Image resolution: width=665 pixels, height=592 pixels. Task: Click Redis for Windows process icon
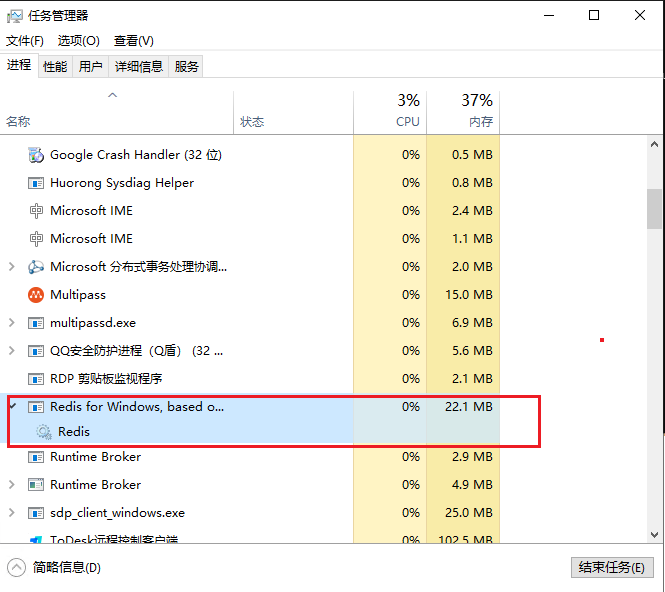click(x=36, y=407)
